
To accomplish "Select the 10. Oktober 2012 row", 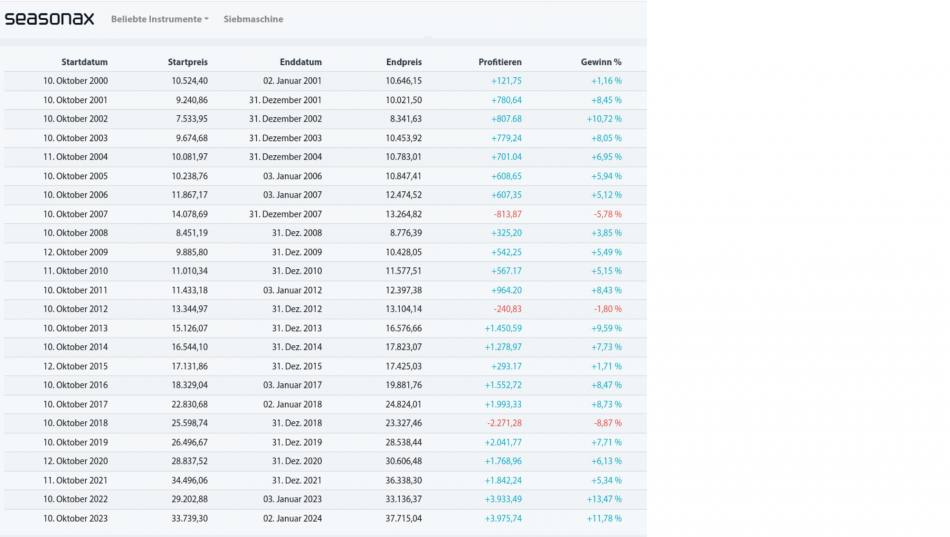I will coord(75,309).
